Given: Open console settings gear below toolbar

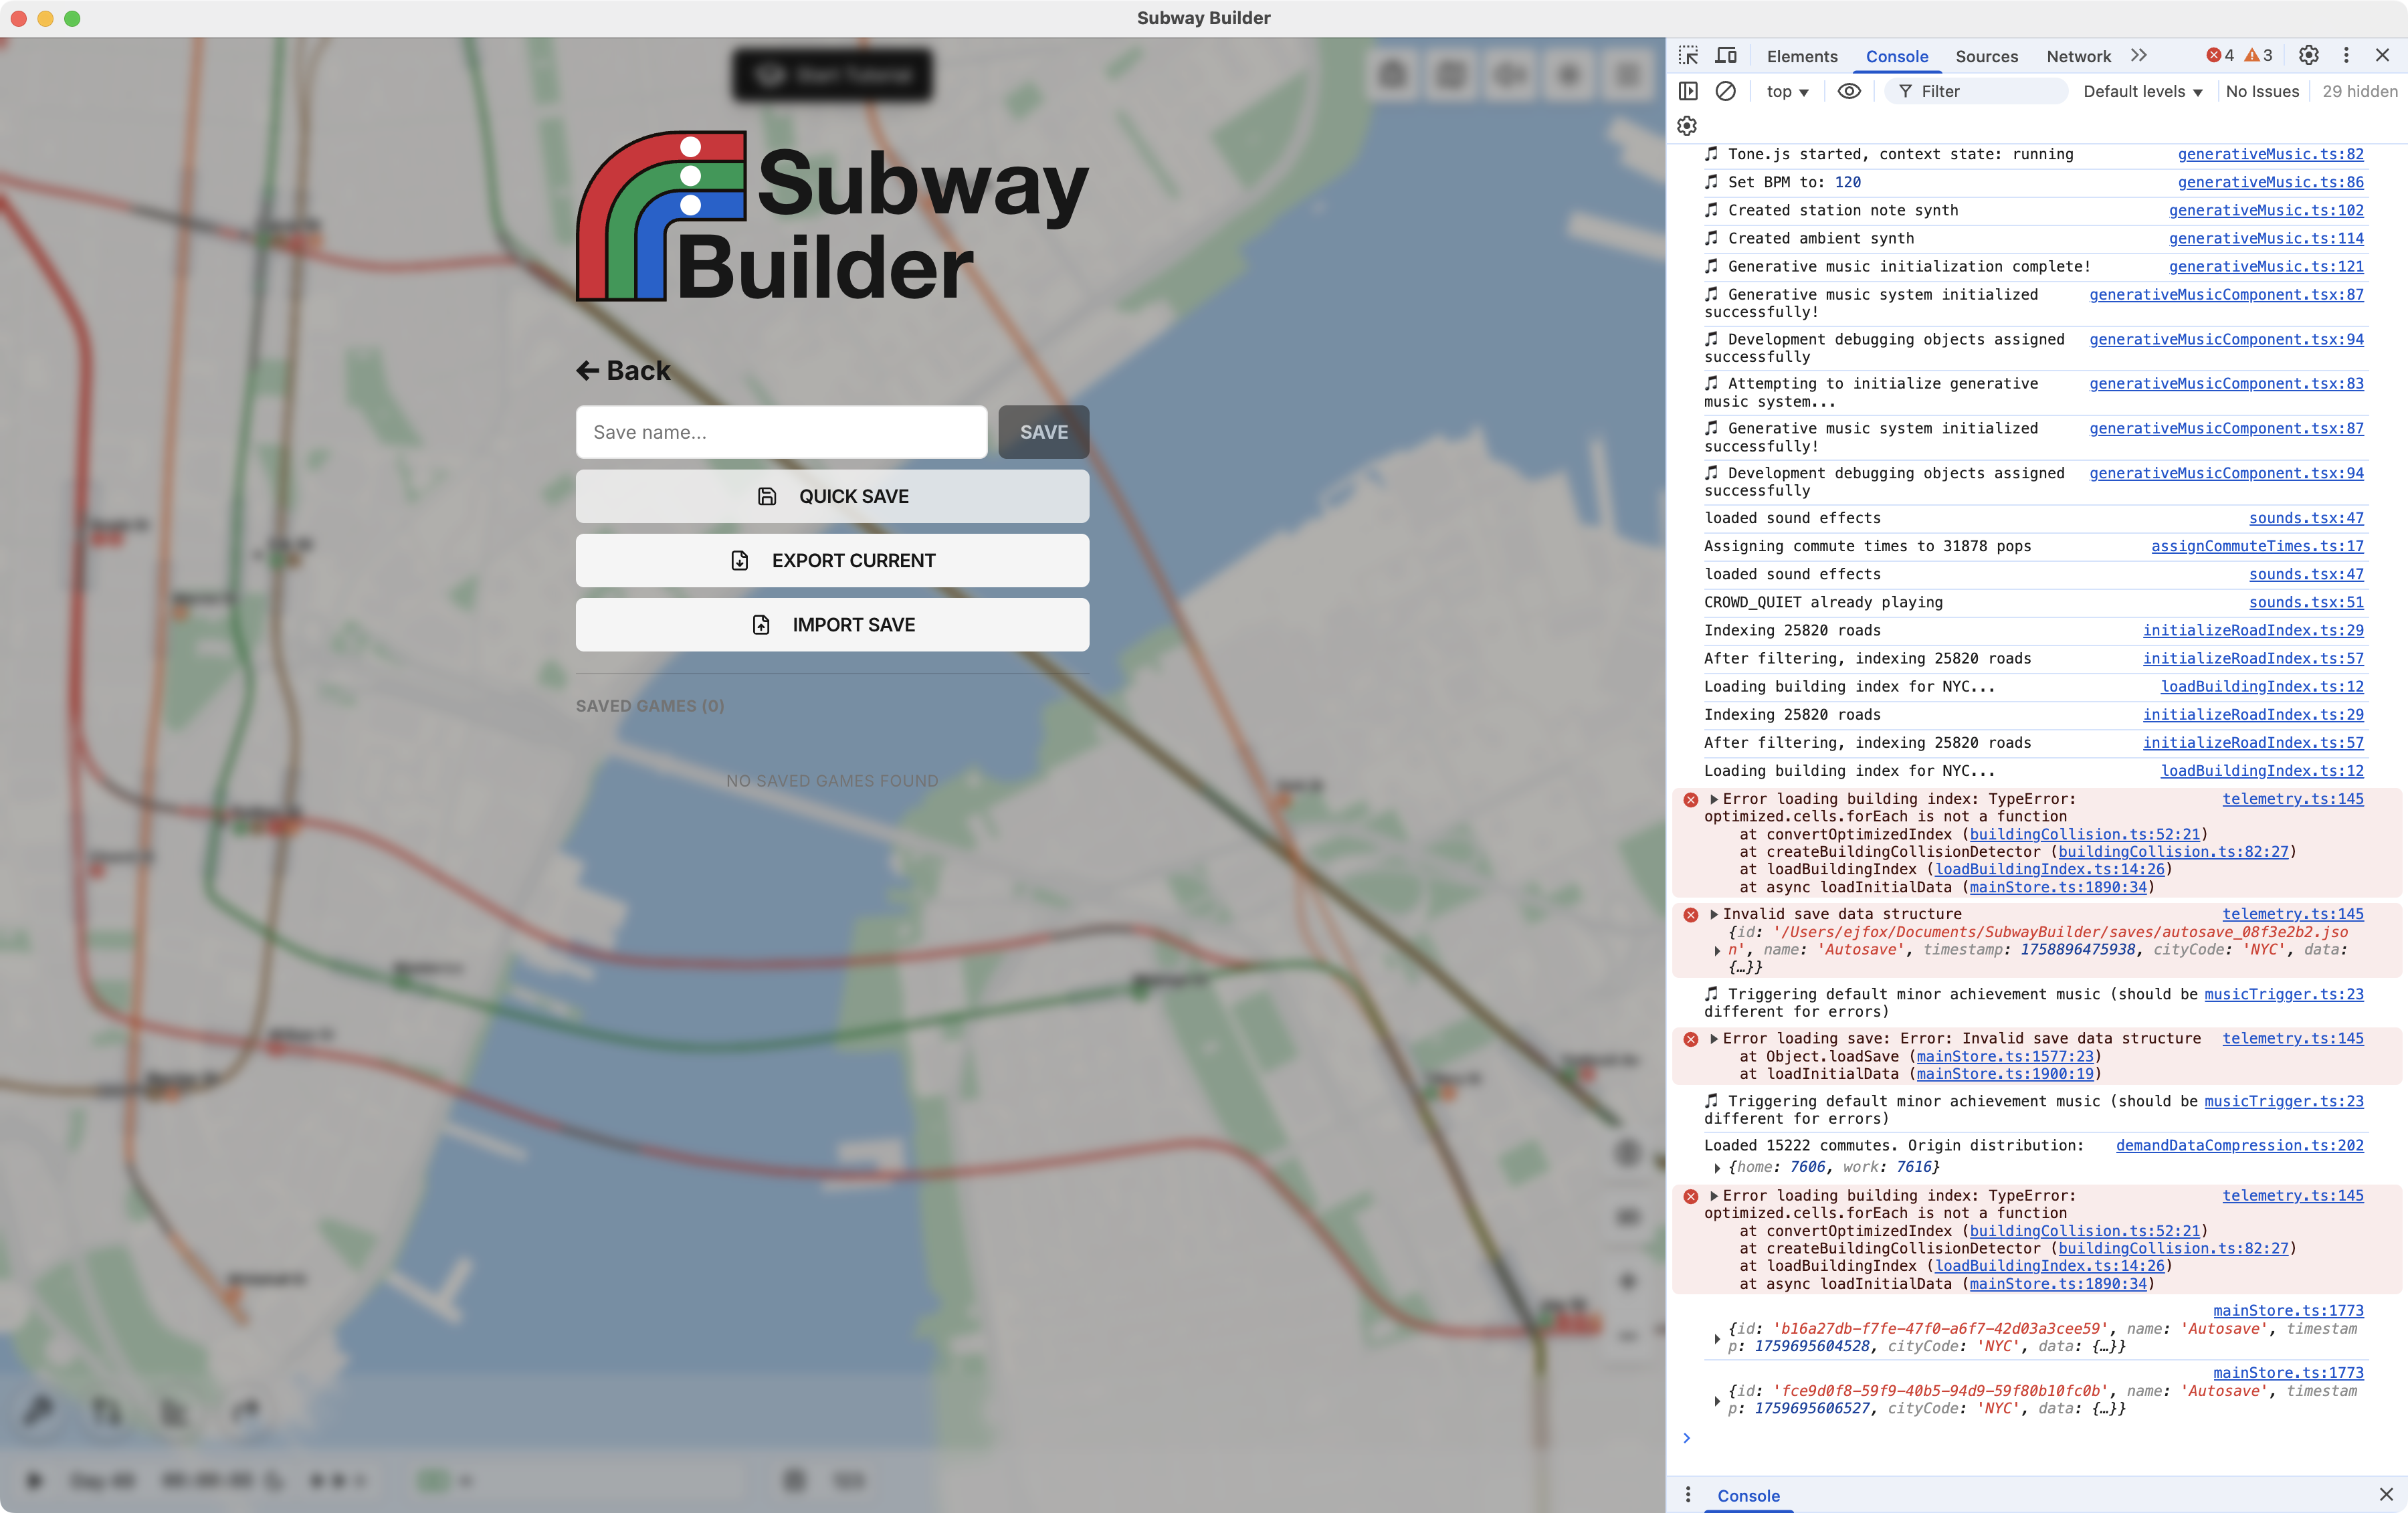Looking at the screenshot, I should click(1687, 126).
